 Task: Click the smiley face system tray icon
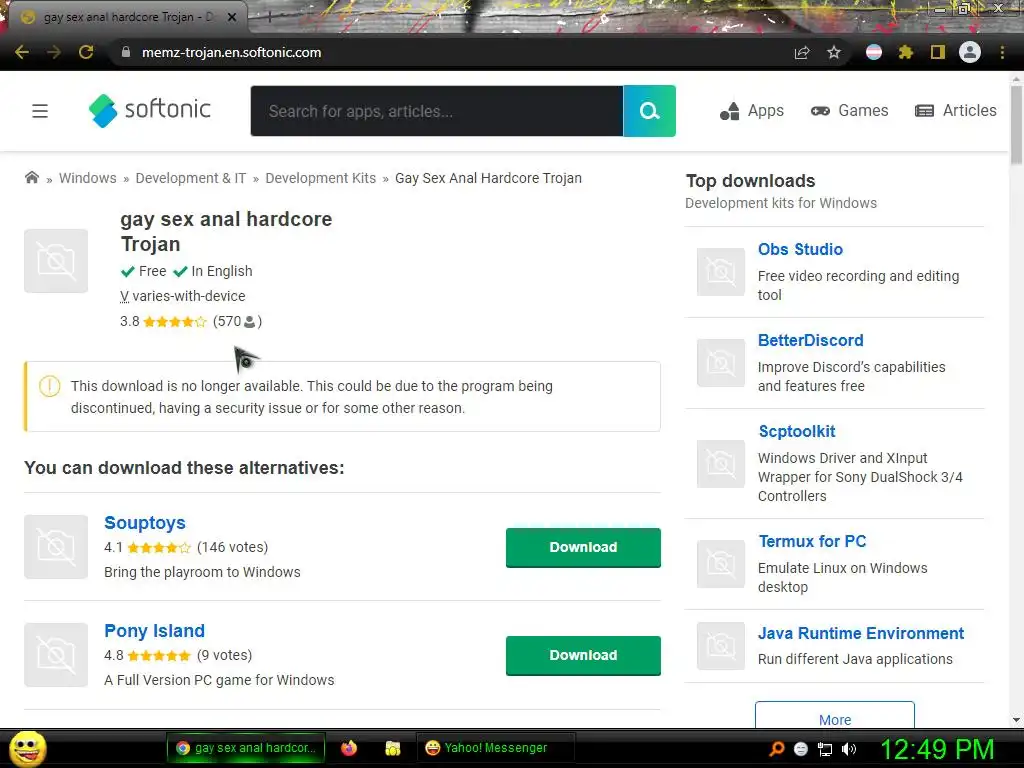point(801,749)
